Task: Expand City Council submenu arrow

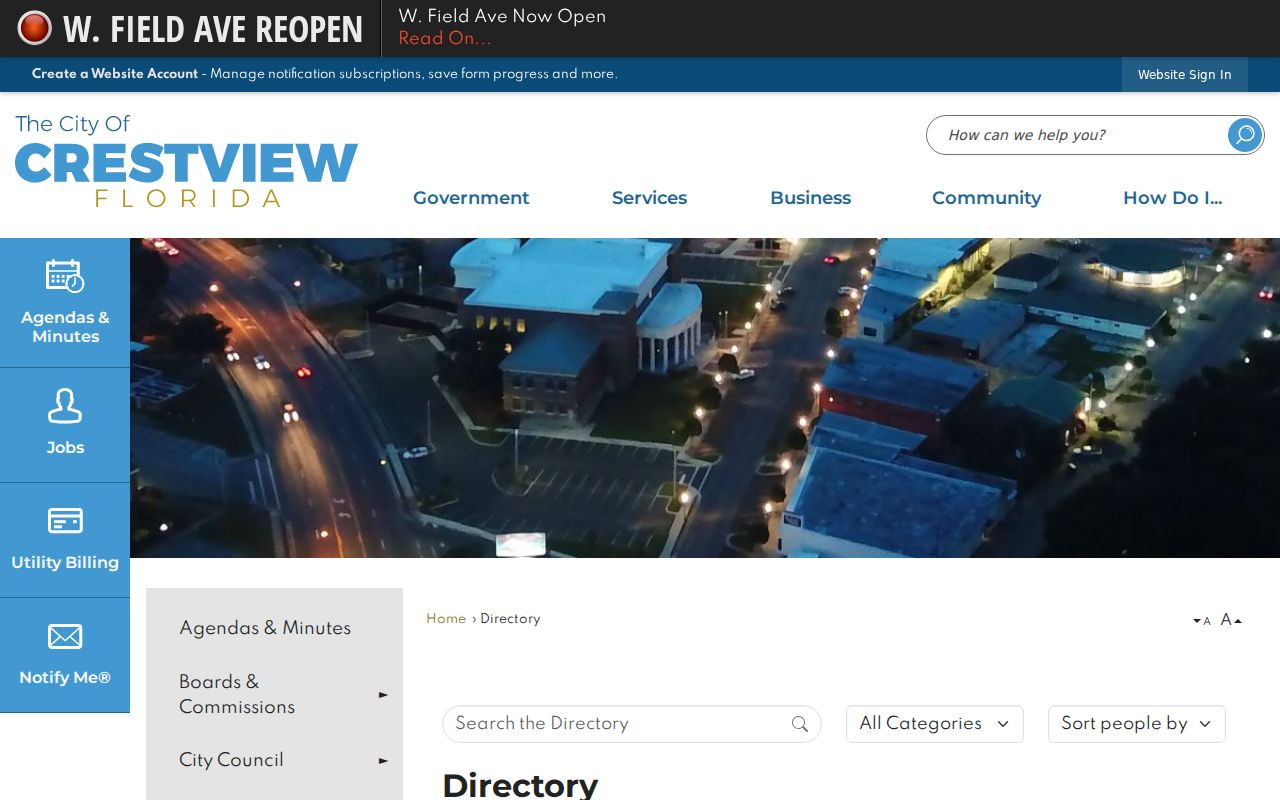Action: pos(383,761)
